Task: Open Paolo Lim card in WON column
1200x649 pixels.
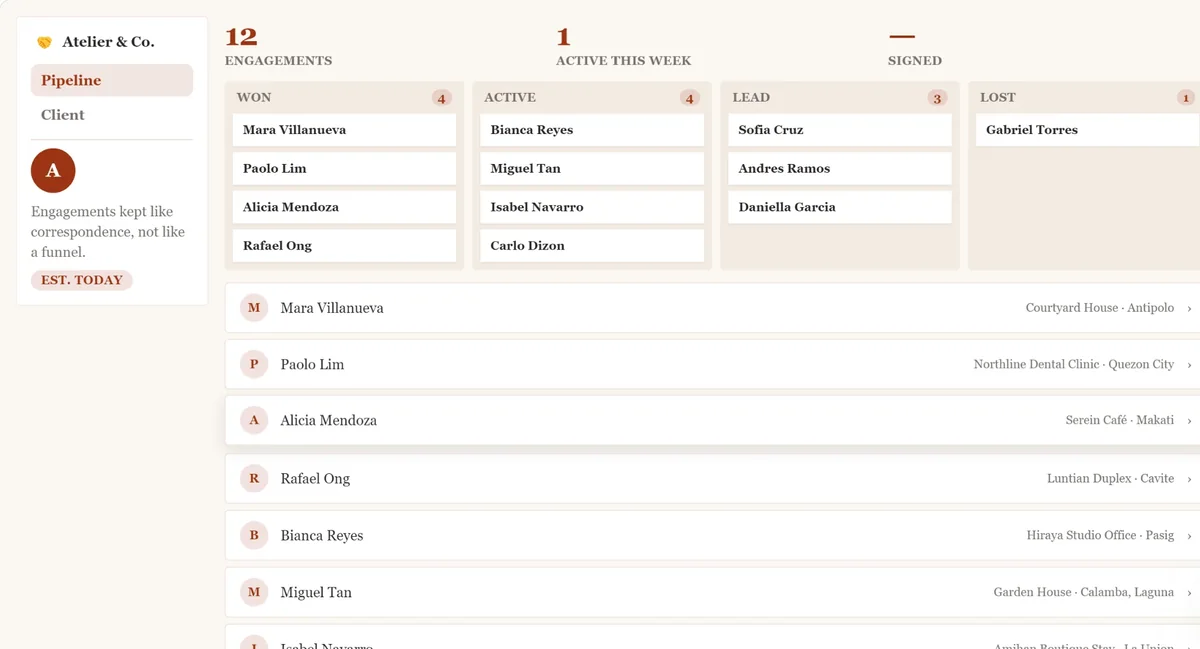Action: [x=344, y=168]
